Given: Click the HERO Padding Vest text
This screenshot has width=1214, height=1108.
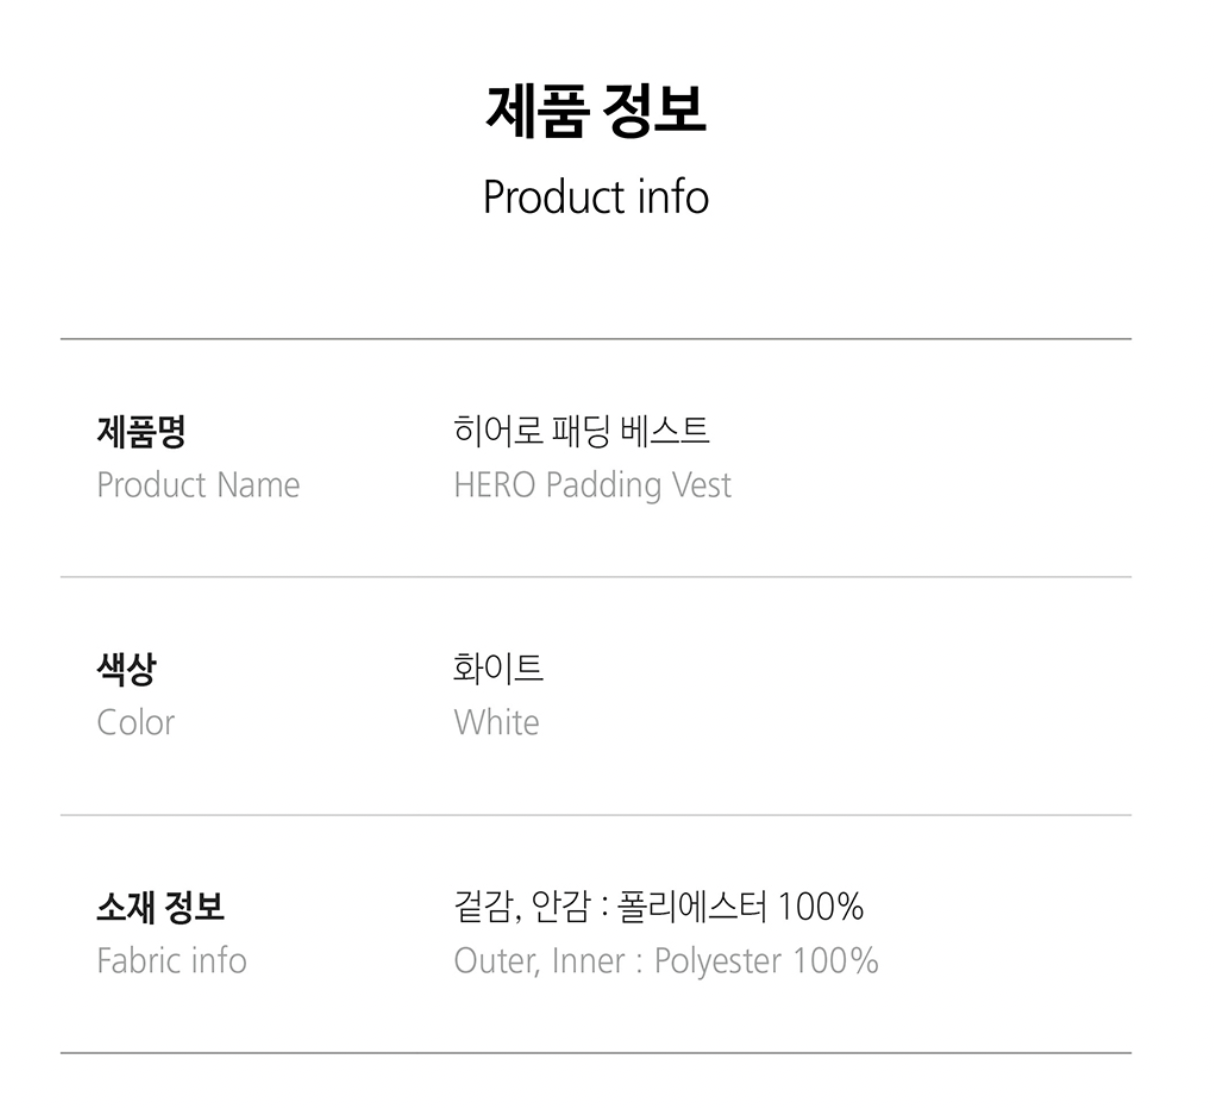Looking at the screenshot, I should [x=592, y=485].
